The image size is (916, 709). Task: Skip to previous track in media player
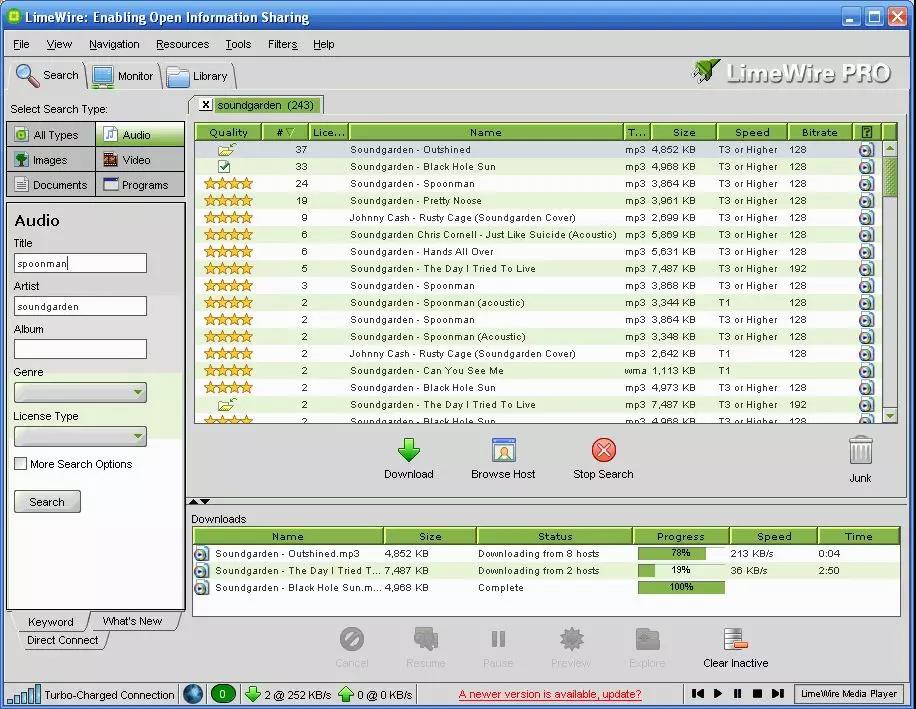coord(698,693)
